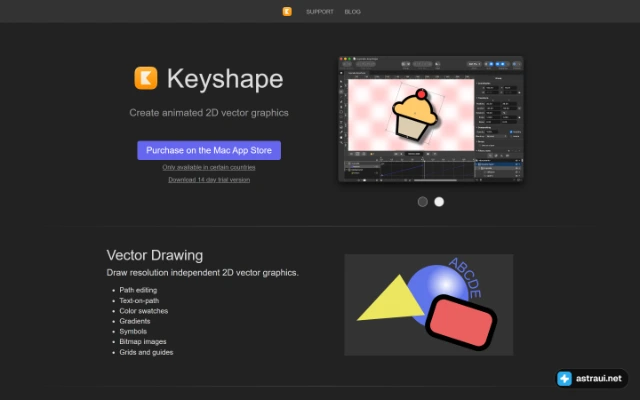Click the Grids and guides list item
This screenshot has height=400, width=640.
tap(146, 352)
